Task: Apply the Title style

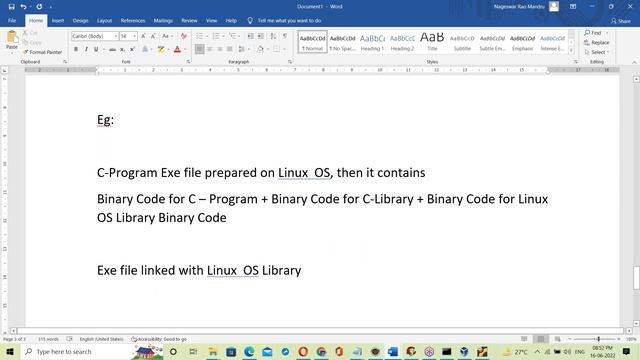Action: (x=432, y=42)
